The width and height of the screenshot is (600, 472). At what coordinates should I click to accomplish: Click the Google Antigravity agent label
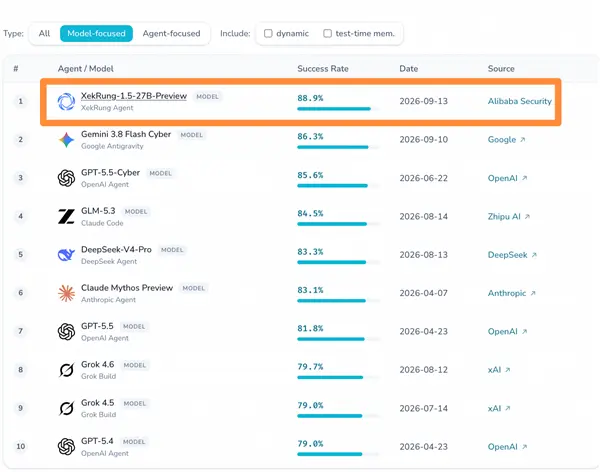pos(112,146)
